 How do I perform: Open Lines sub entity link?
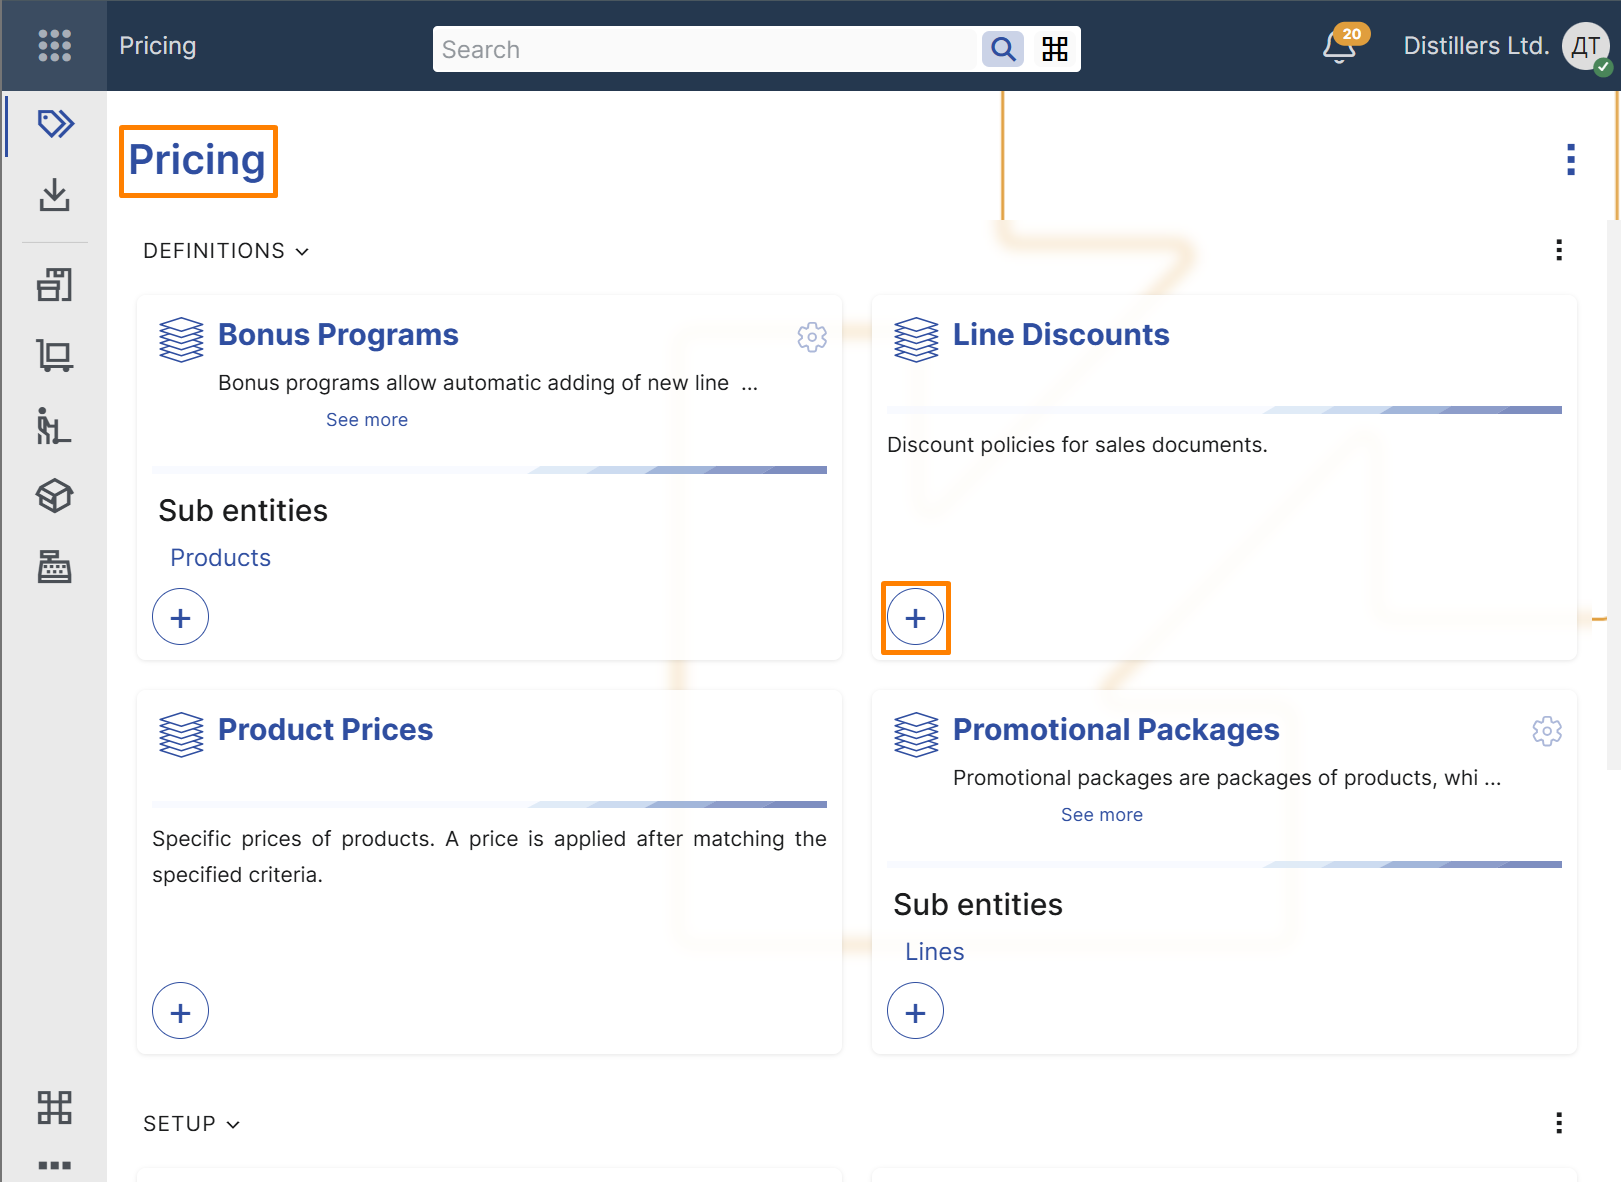point(935,952)
